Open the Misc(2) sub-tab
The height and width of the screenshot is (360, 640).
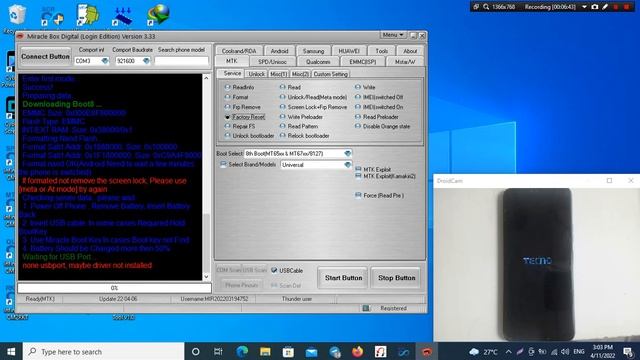click(x=300, y=74)
